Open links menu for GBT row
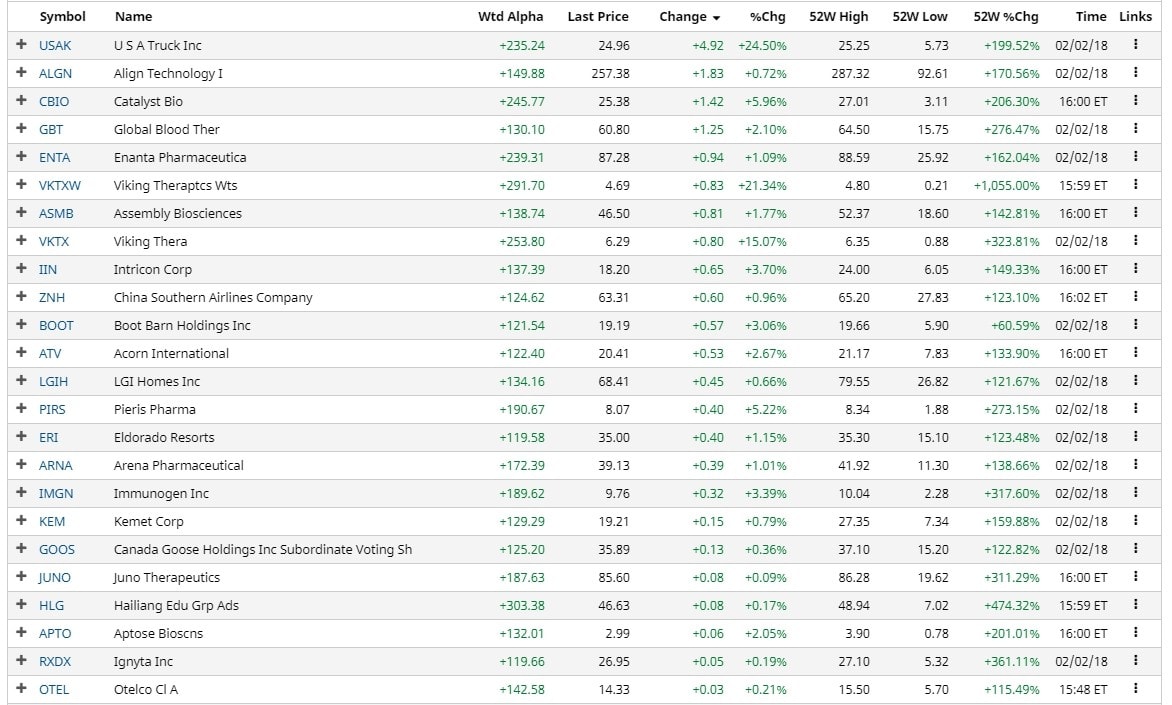This screenshot has width=1172, height=705. [1136, 129]
